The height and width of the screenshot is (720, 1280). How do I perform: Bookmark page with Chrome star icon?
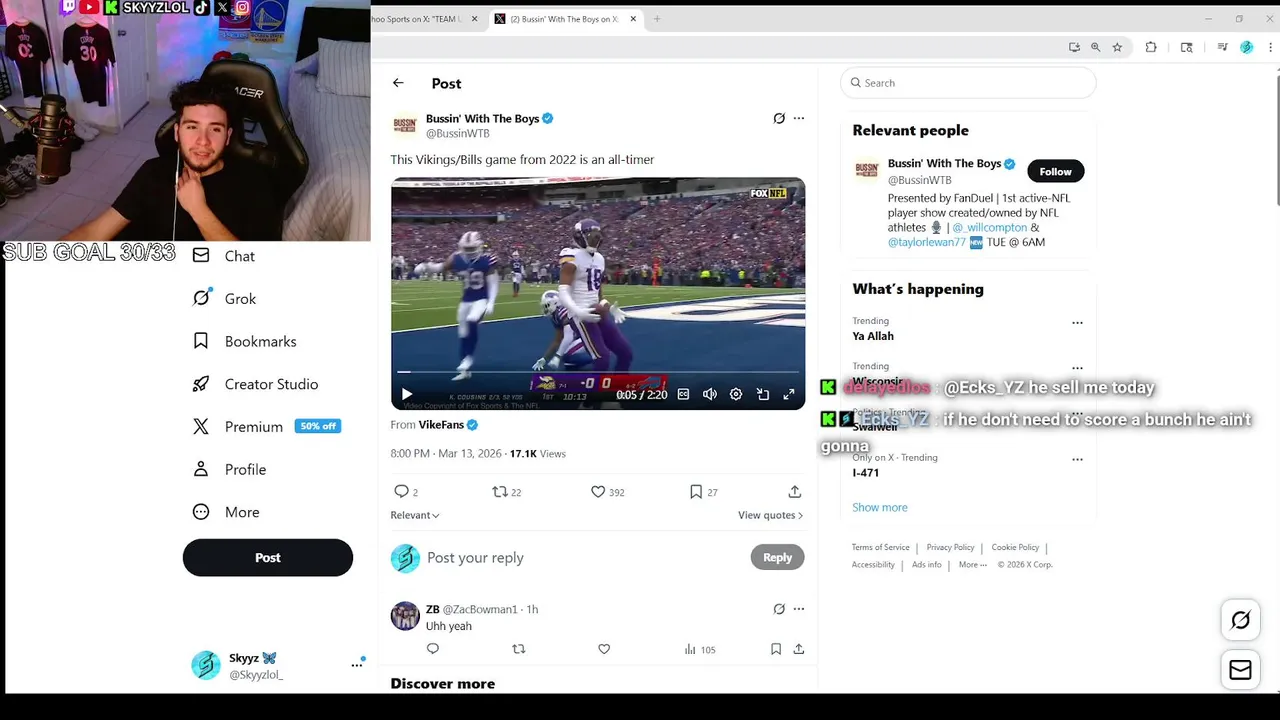point(1117,47)
